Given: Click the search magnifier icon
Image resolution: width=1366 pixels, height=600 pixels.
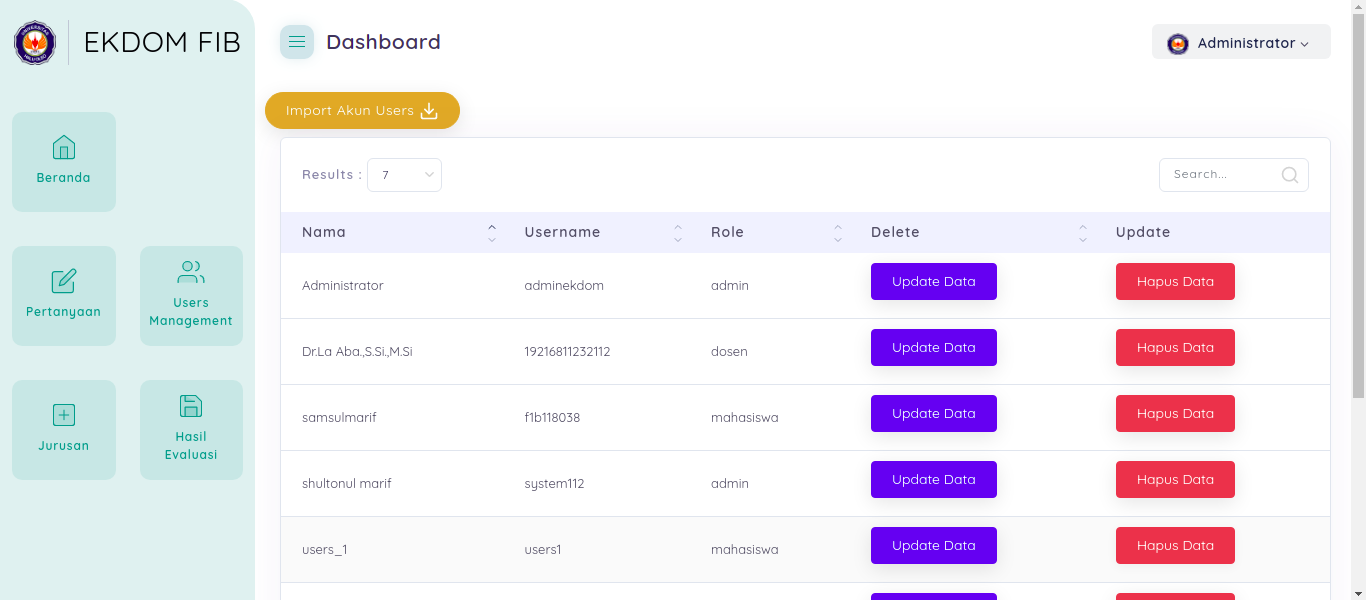Looking at the screenshot, I should [x=1290, y=175].
